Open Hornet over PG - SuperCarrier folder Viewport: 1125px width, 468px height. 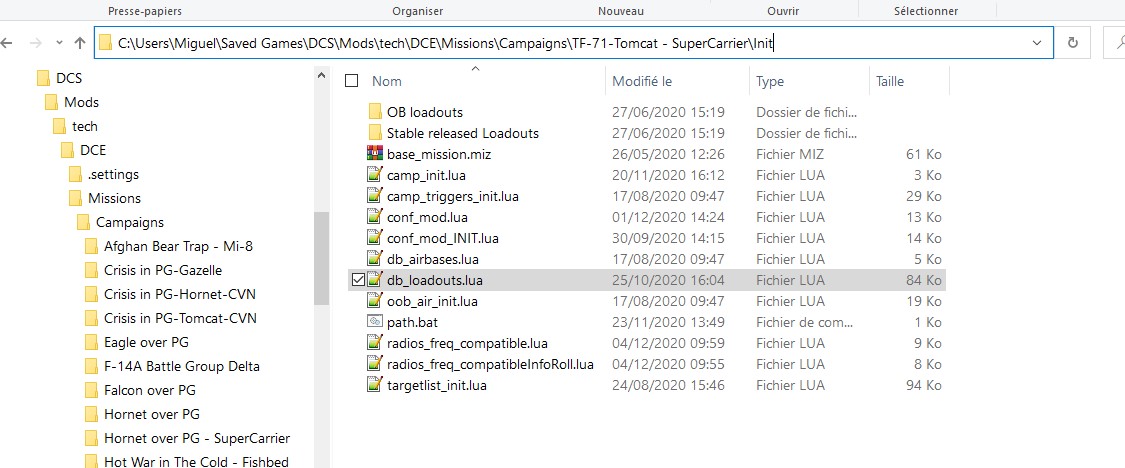click(x=197, y=438)
